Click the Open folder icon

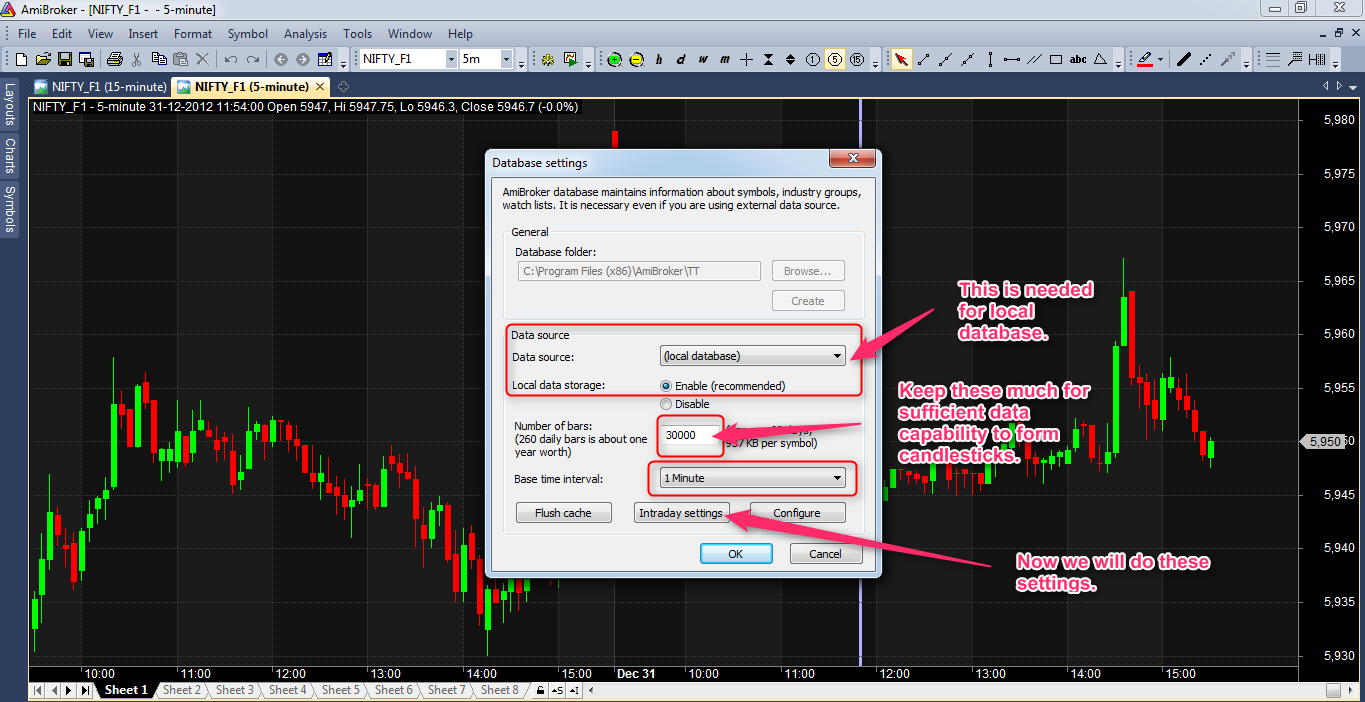[43, 59]
